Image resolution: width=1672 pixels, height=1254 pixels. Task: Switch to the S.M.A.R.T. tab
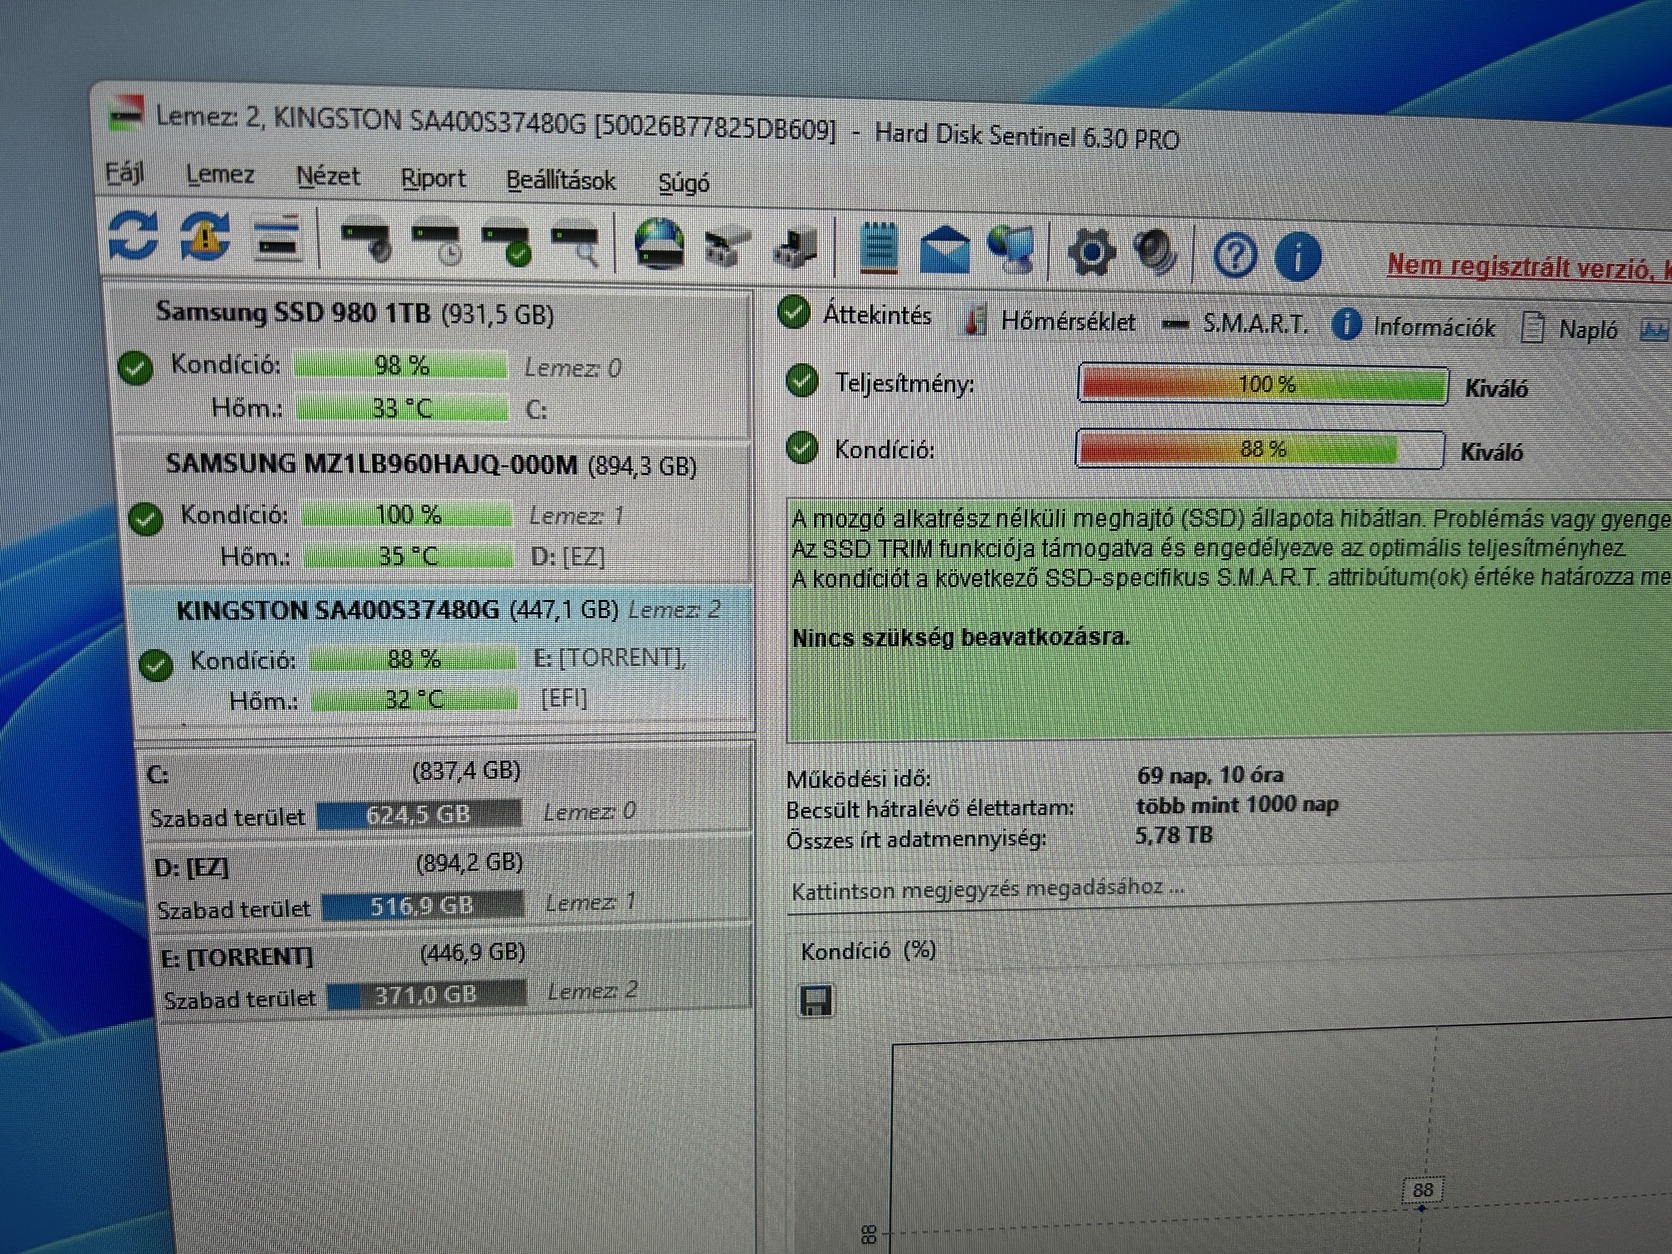click(x=1235, y=324)
